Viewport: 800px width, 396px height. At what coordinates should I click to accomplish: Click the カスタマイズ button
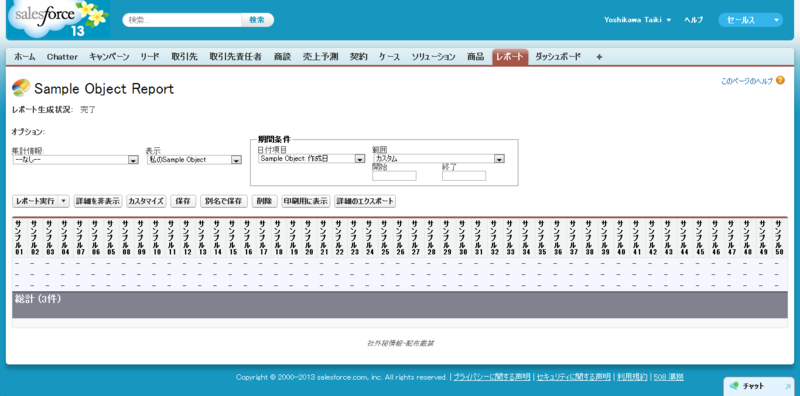click(146, 201)
